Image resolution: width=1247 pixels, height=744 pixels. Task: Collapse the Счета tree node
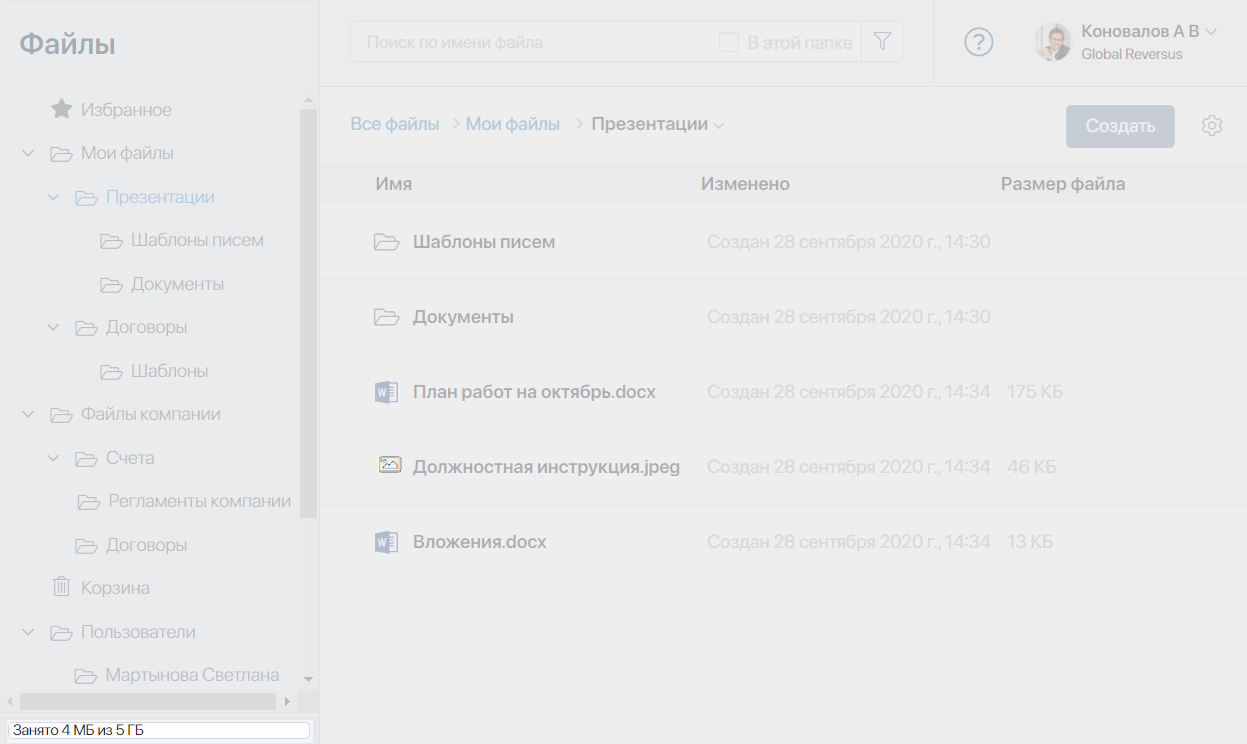tap(54, 459)
